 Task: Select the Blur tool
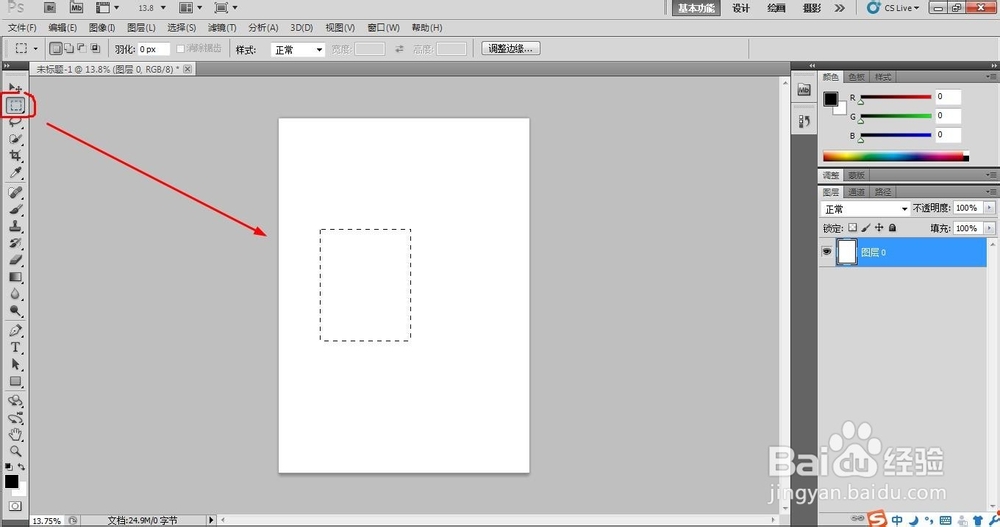tap(15, 294)
